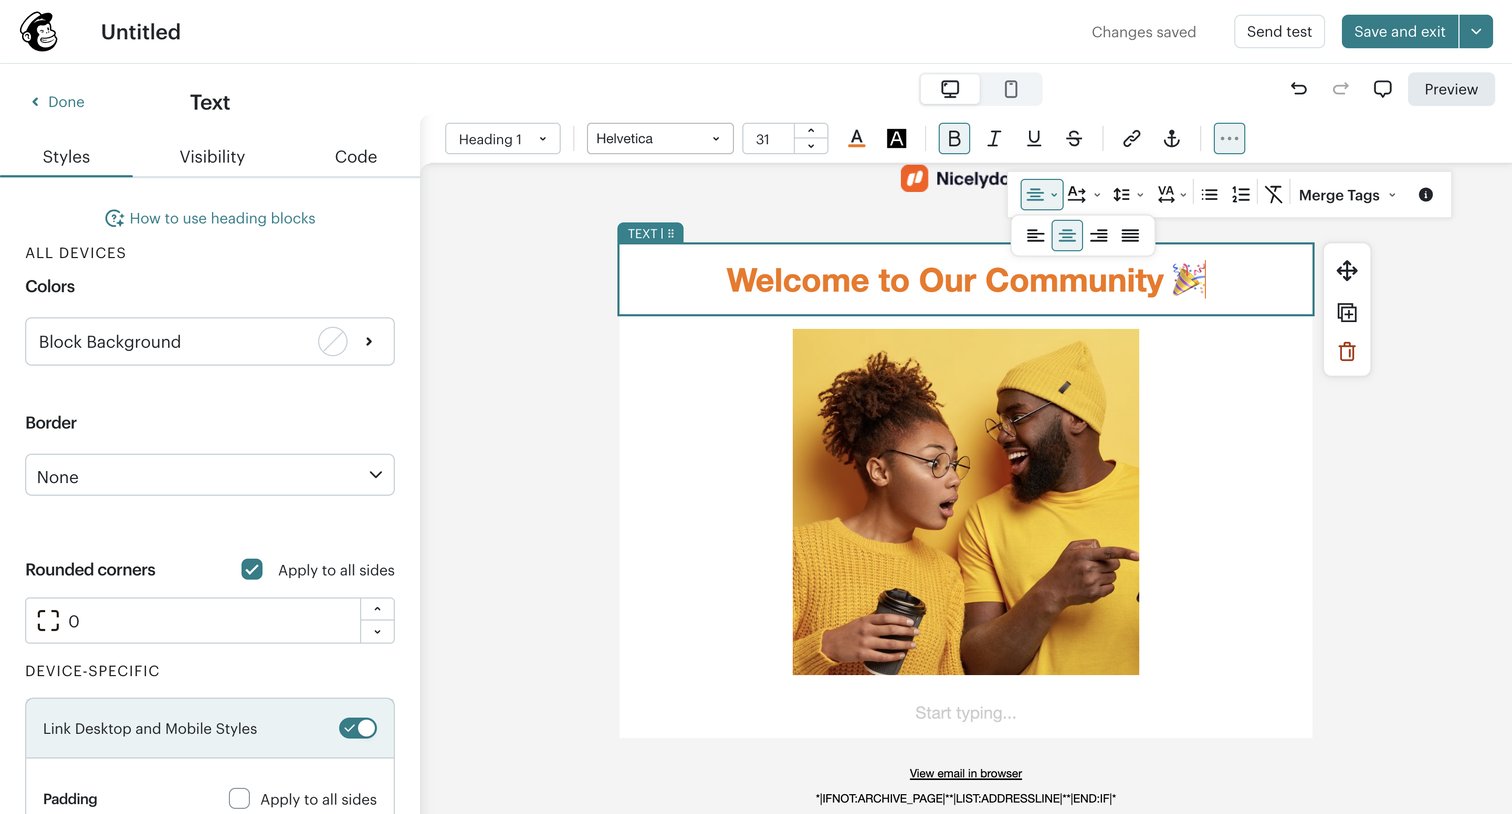Open the Border style dropdown
This screenshot has height=814, width=1512.
pyautogui.click(x=210, y=476)
